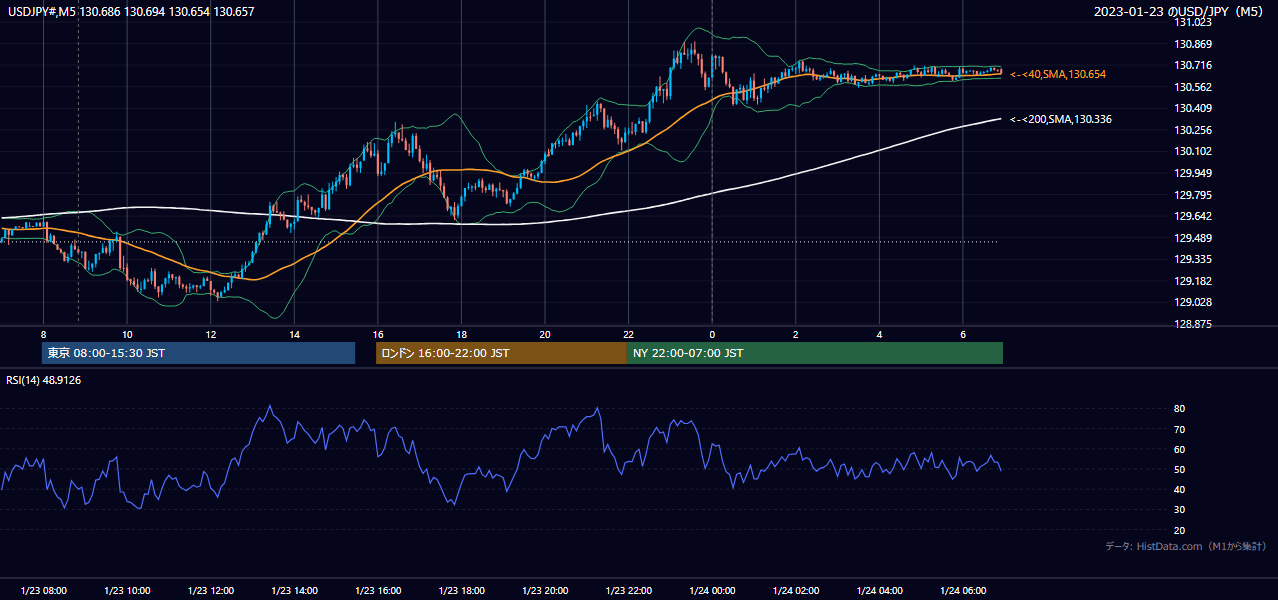The height and width of the screenshot is (600, 1278).
Task: Click price axis label 129.335
Action: coord(1193,259)
